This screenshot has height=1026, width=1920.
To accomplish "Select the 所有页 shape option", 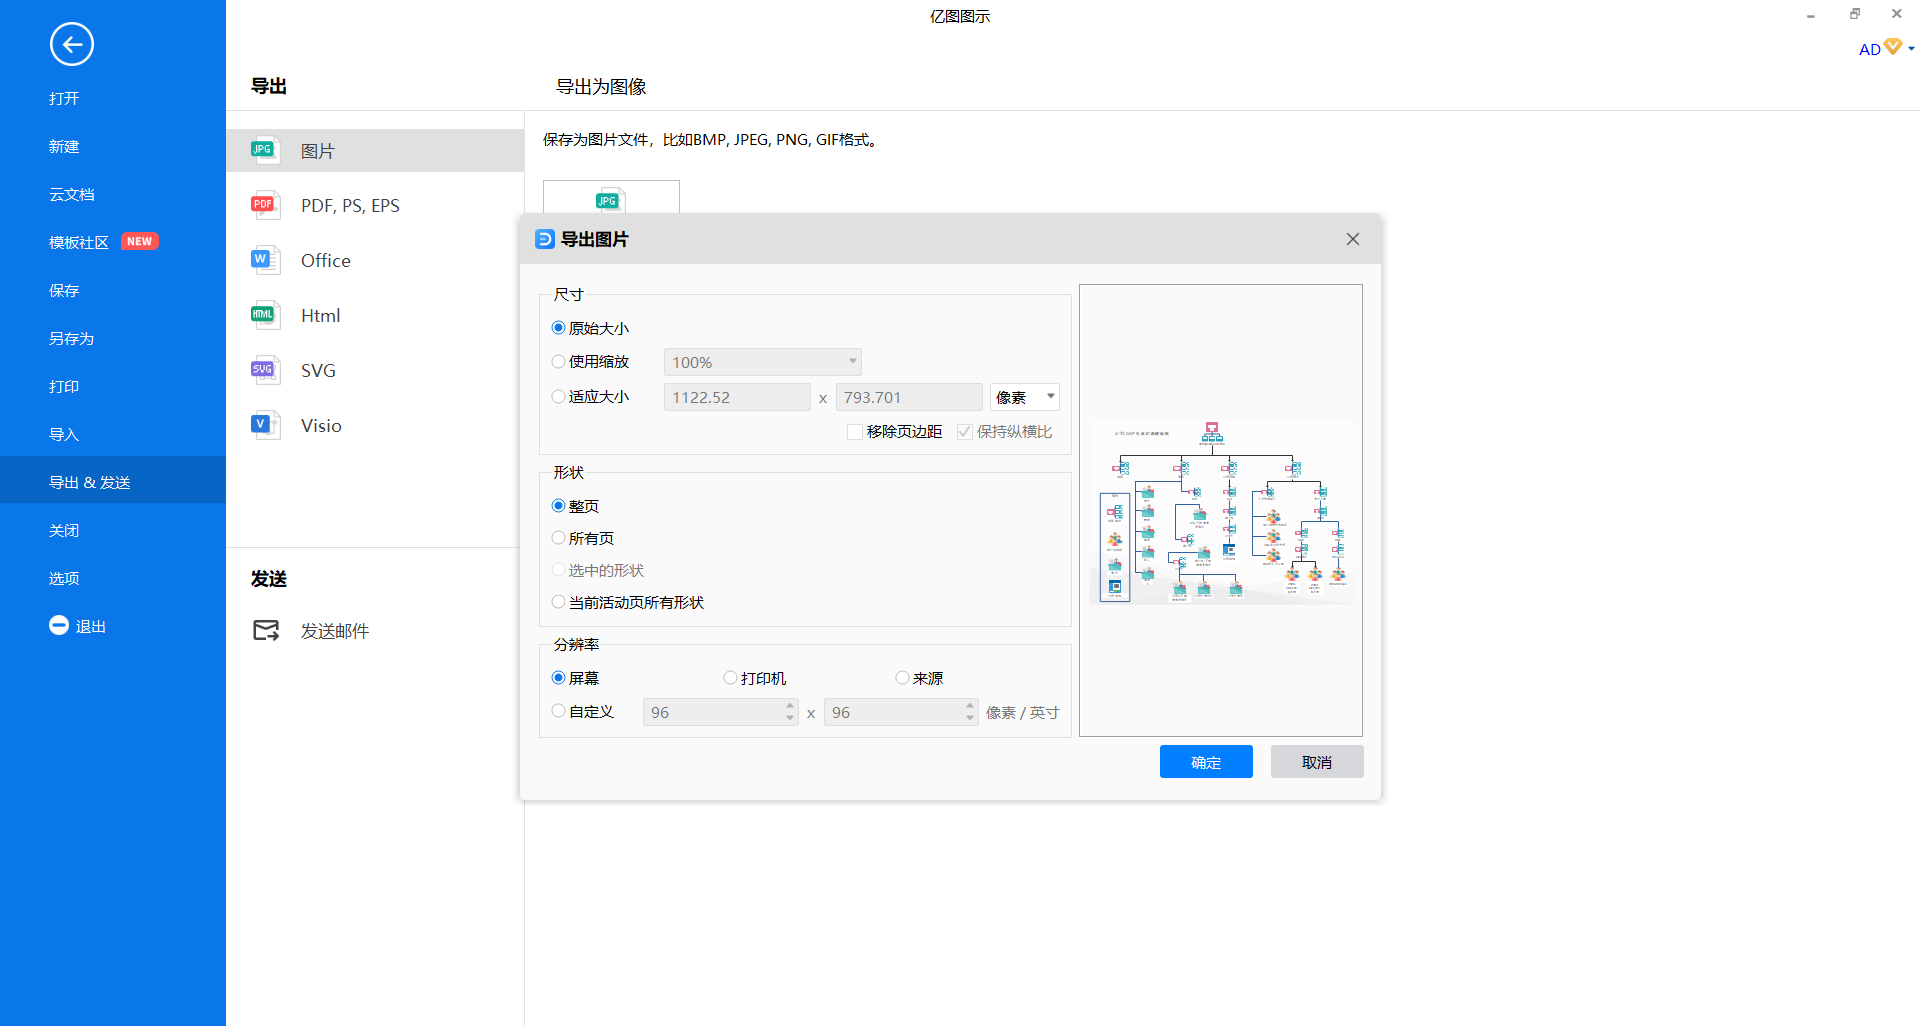I will coord(558,538).
